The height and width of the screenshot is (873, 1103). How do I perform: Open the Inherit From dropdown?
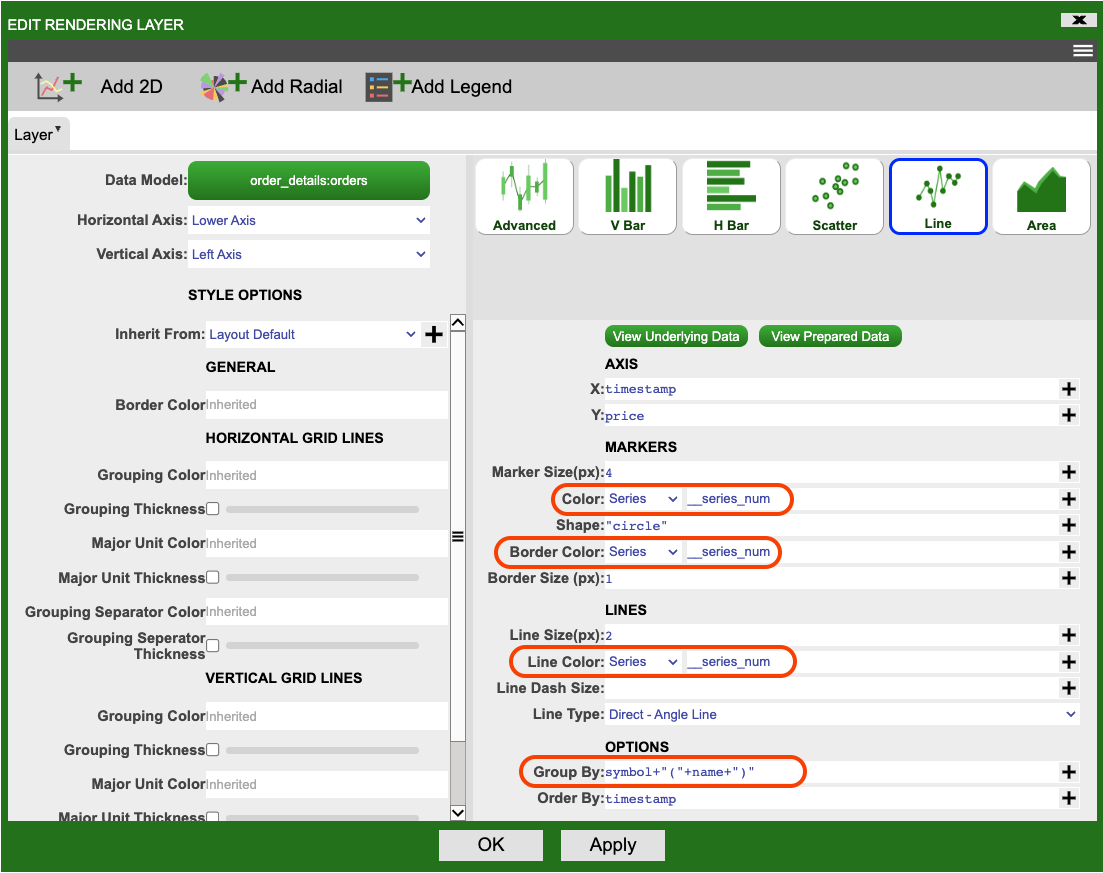312,335
